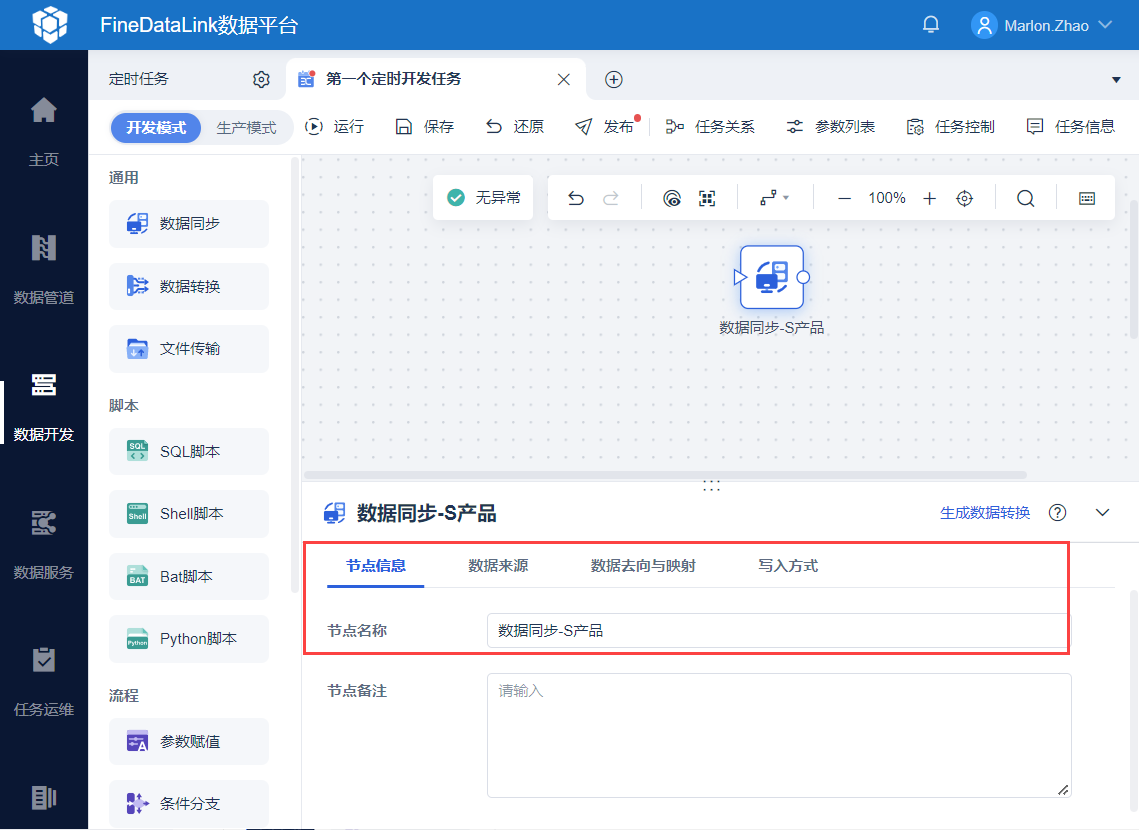Open help question mark icon
Image resolution: width=1139 pixels, height=830 pixels.
[1058, 513]
